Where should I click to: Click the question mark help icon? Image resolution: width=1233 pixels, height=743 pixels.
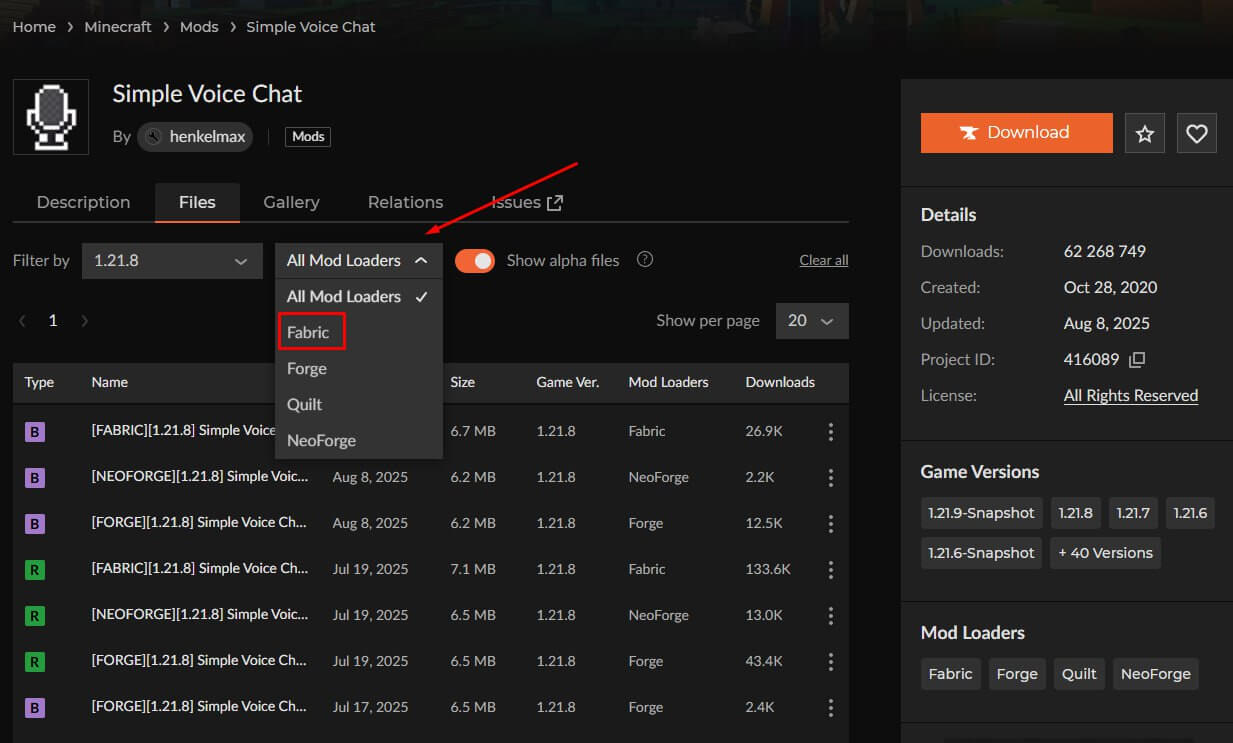(x=644, y=258)
